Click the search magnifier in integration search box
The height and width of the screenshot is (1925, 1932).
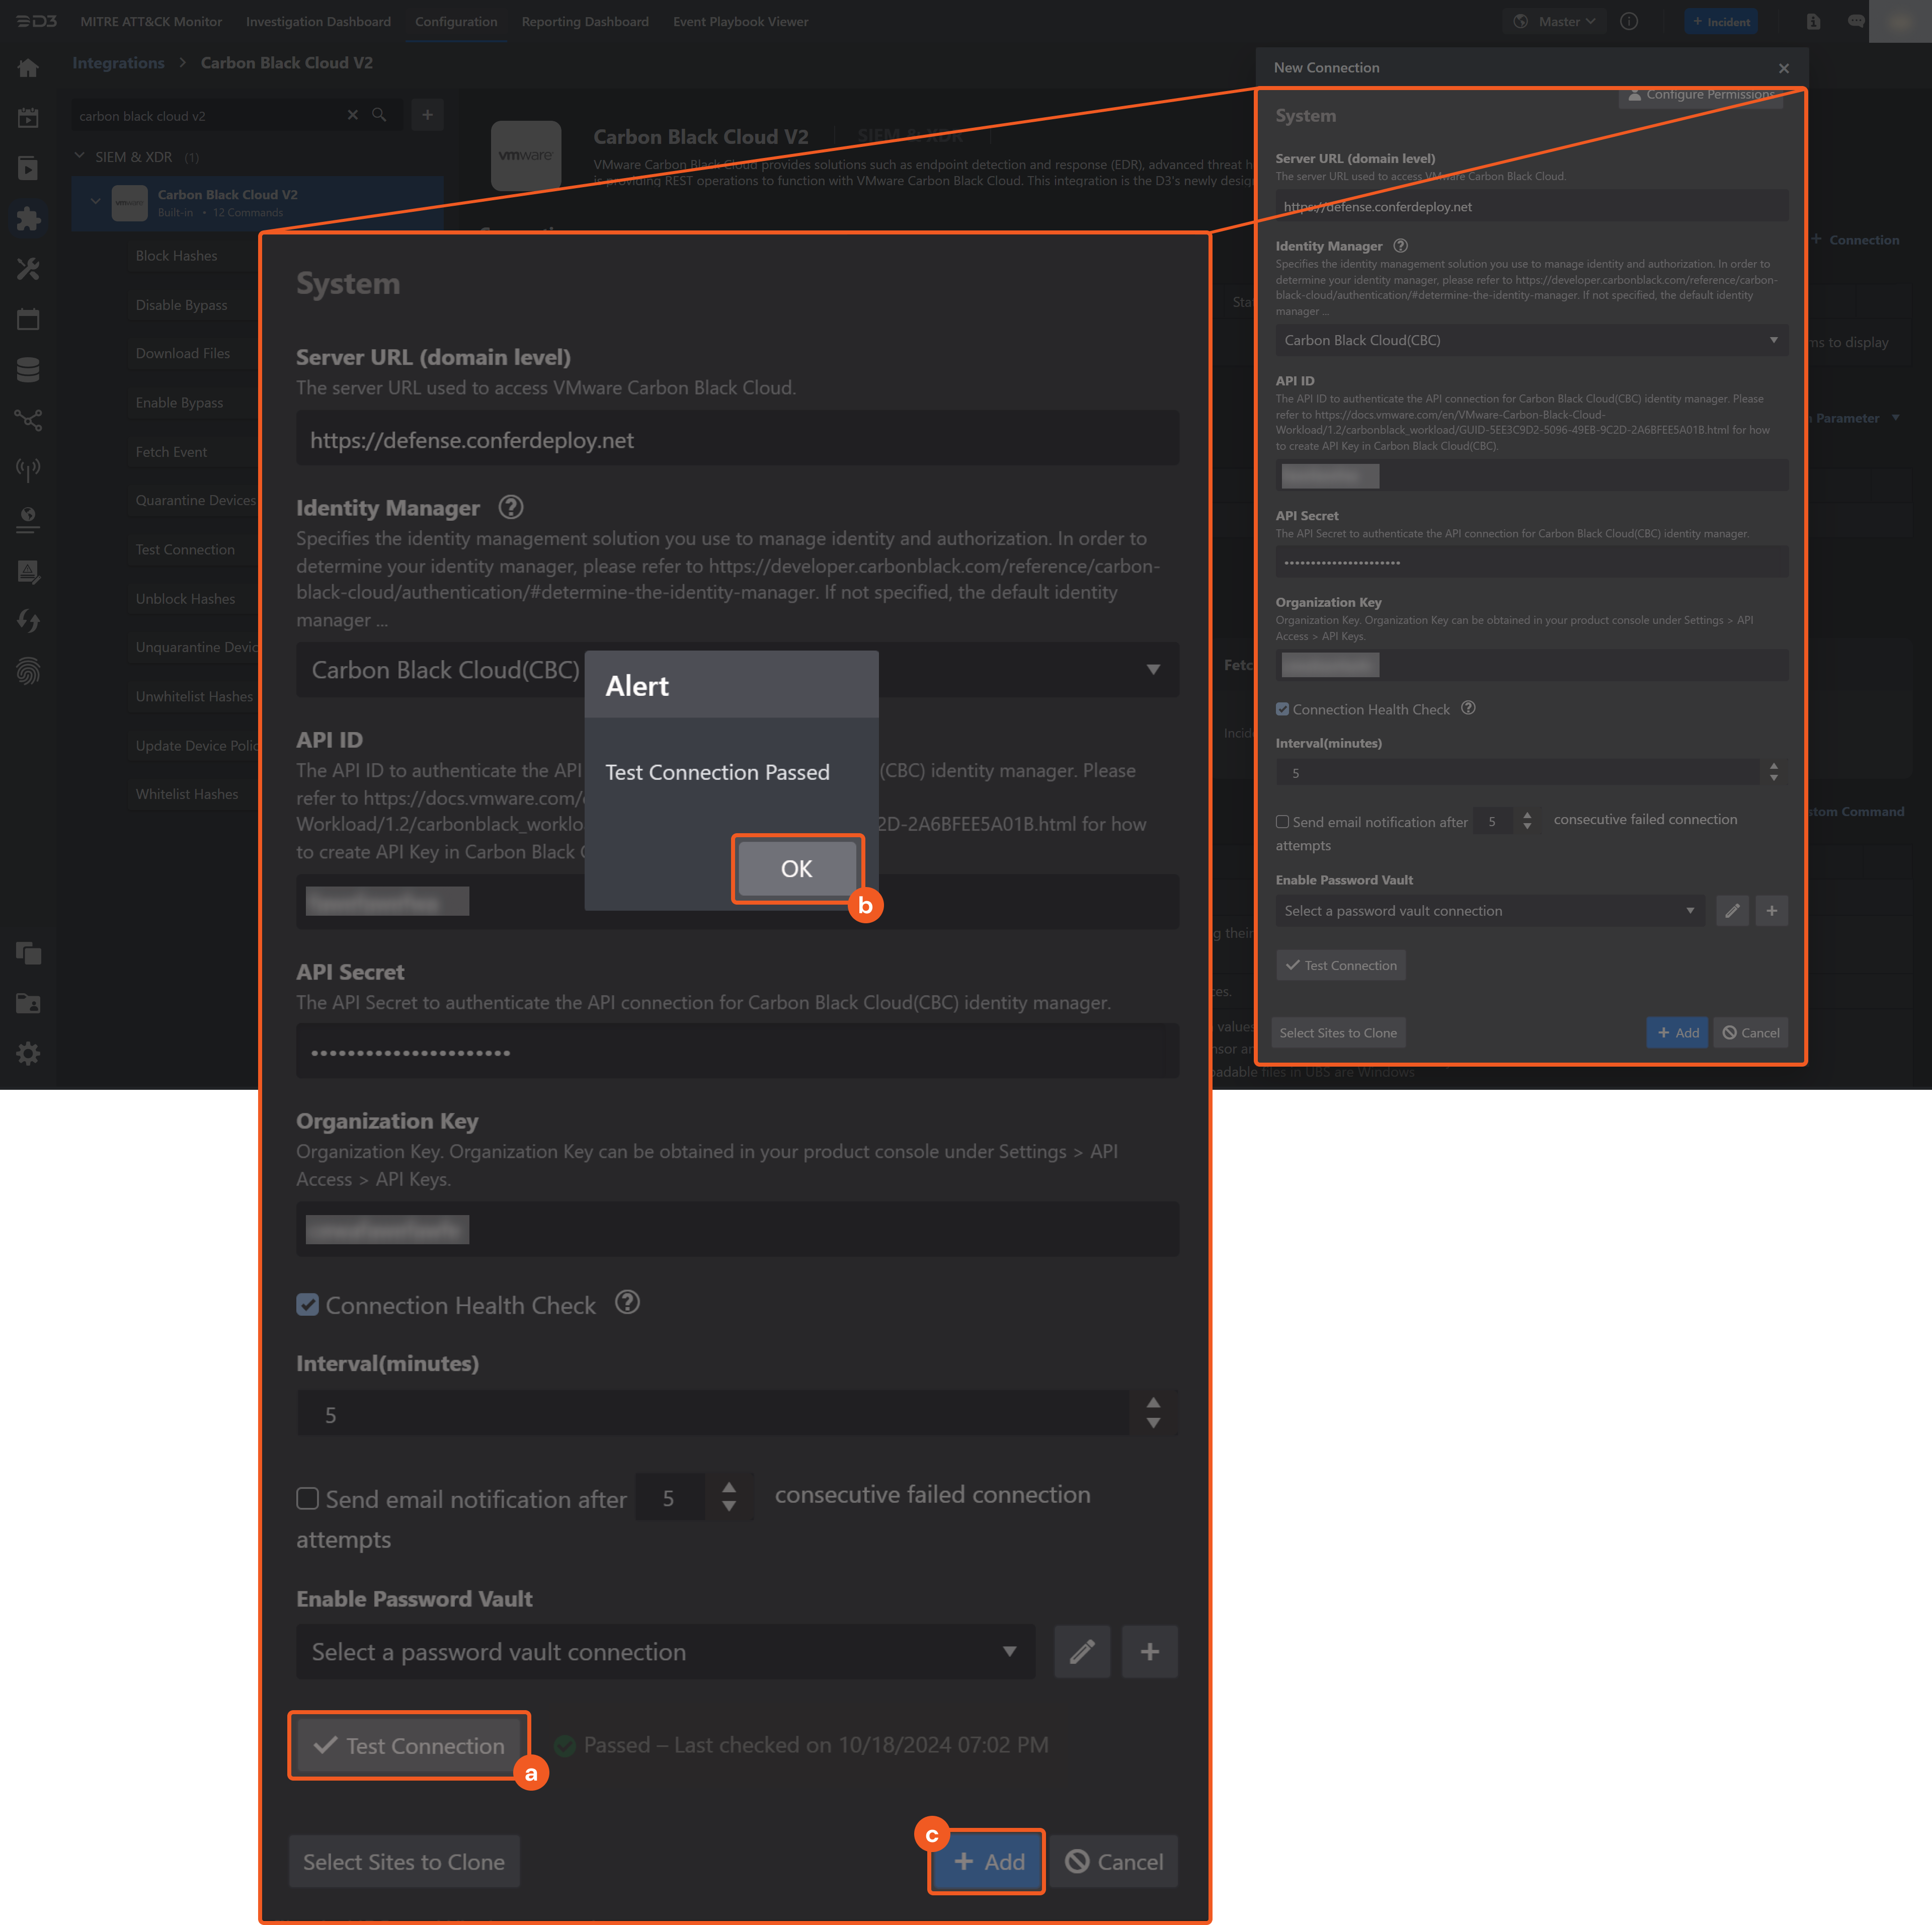379,115
